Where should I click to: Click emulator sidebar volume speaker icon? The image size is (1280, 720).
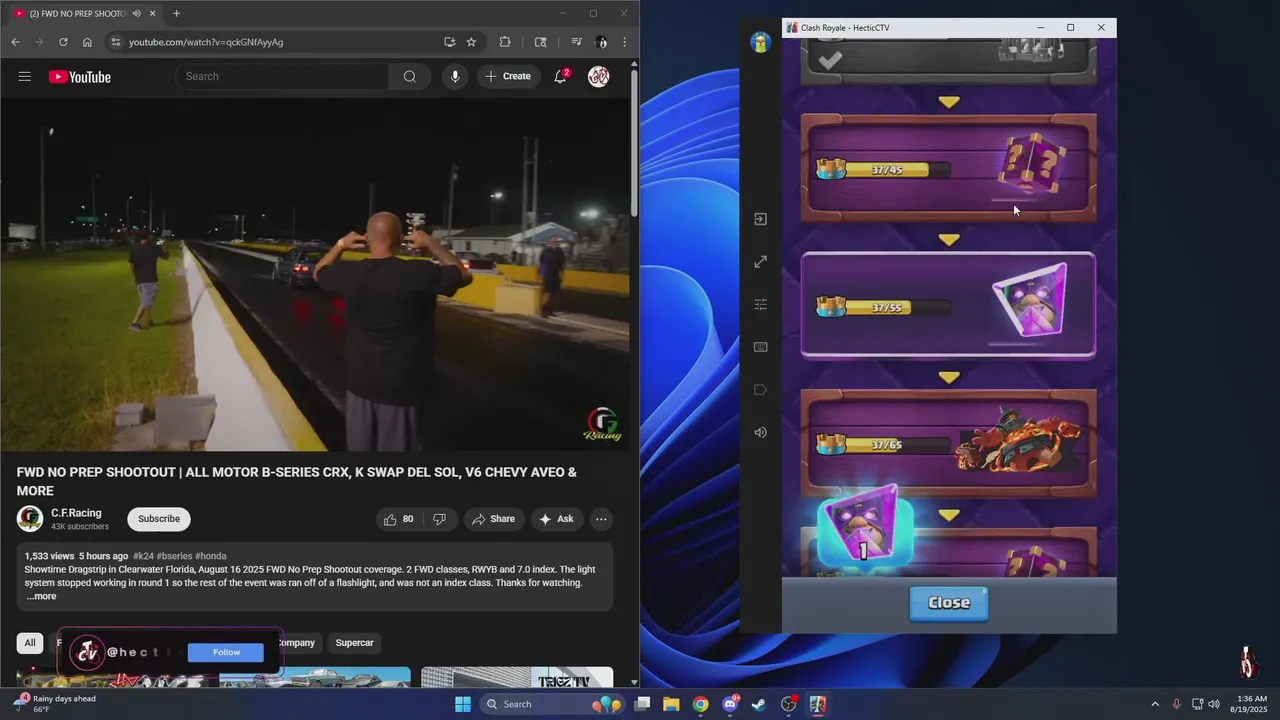click(x=760, y=432)
